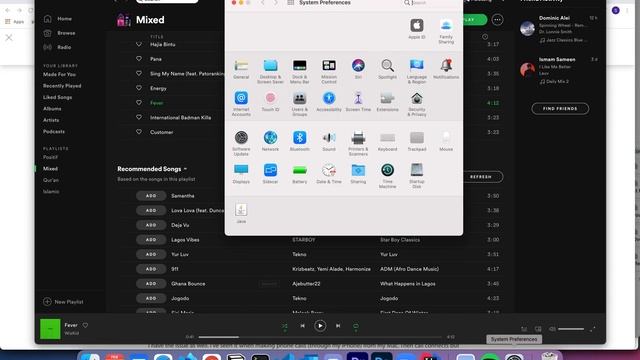Open Screen Time preferences
The width and height of the screenshot is (640, 360).
tap(358, 101)
